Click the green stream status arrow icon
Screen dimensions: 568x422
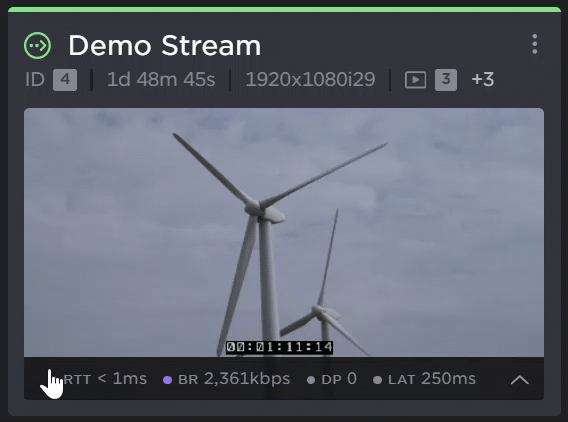point(38,46)
